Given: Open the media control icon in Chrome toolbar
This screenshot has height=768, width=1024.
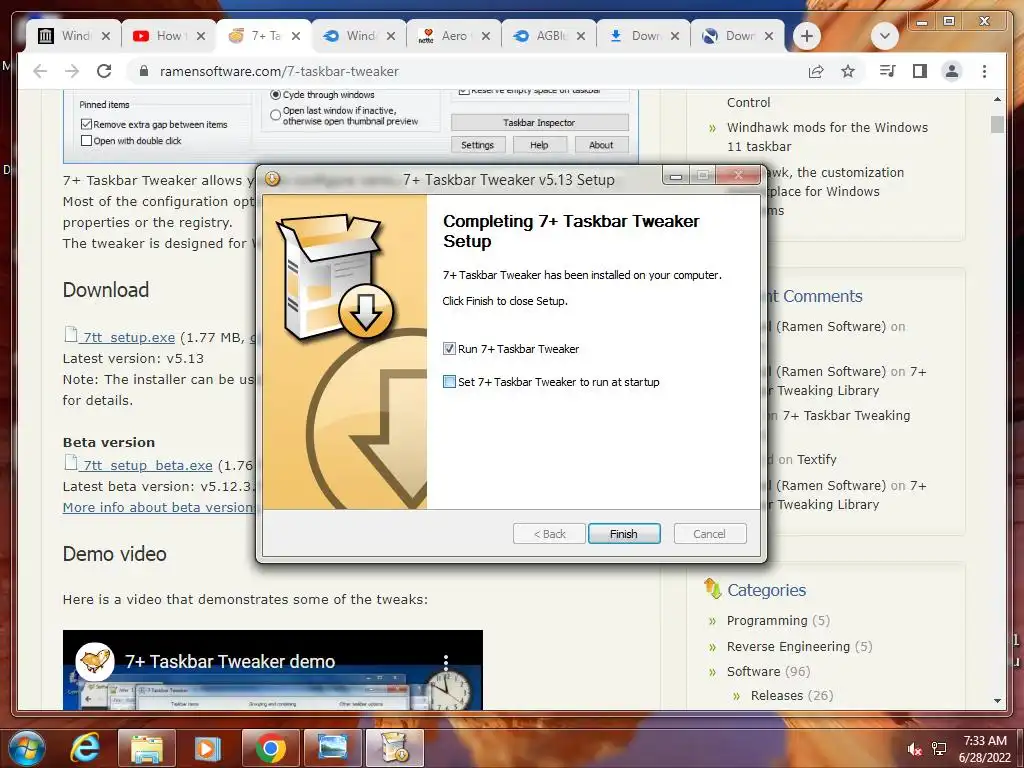Looking at the screenshot, I should (x=887, y=71).
